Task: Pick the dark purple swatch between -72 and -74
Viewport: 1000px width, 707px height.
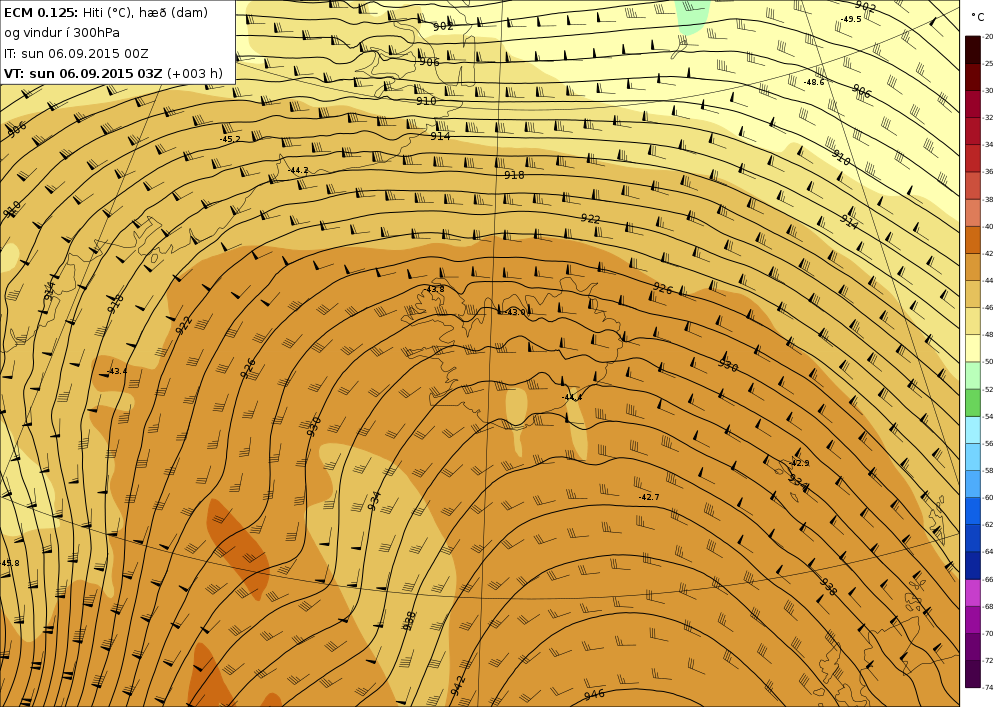Action: click(x=973, y=674)
